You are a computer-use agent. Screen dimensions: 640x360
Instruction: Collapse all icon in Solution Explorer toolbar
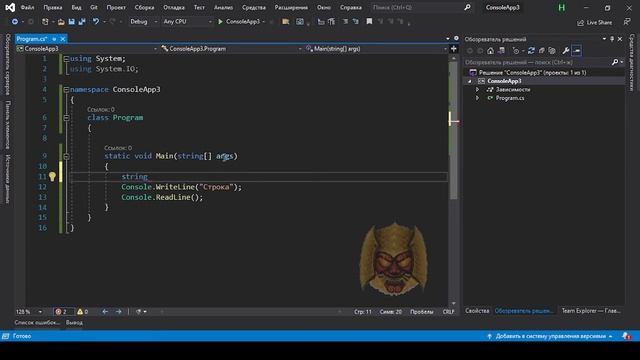click(x=542, y=51)
